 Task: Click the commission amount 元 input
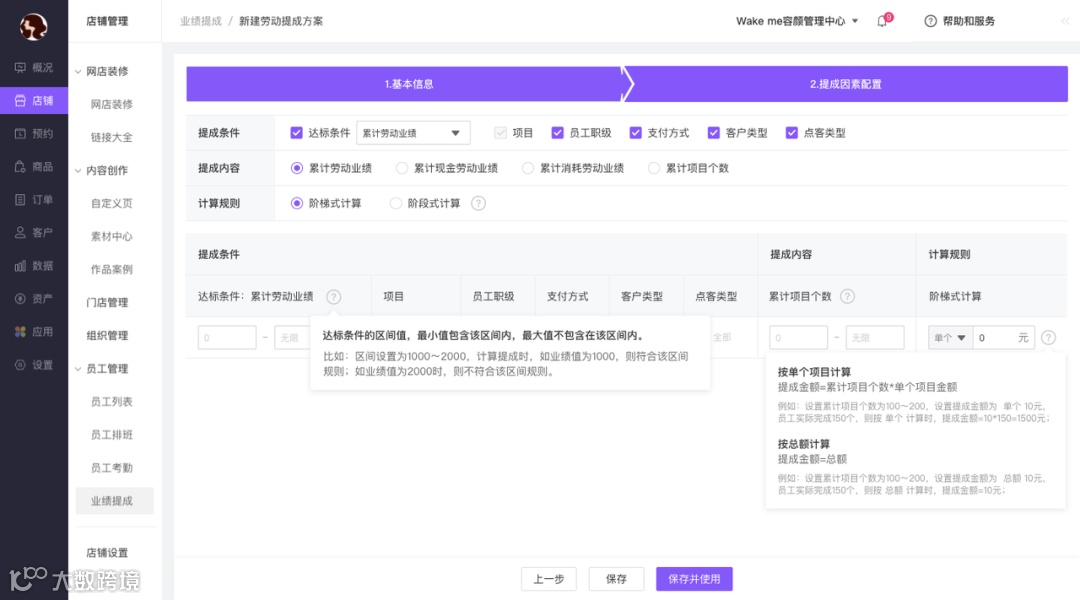tap(1003, 338)
